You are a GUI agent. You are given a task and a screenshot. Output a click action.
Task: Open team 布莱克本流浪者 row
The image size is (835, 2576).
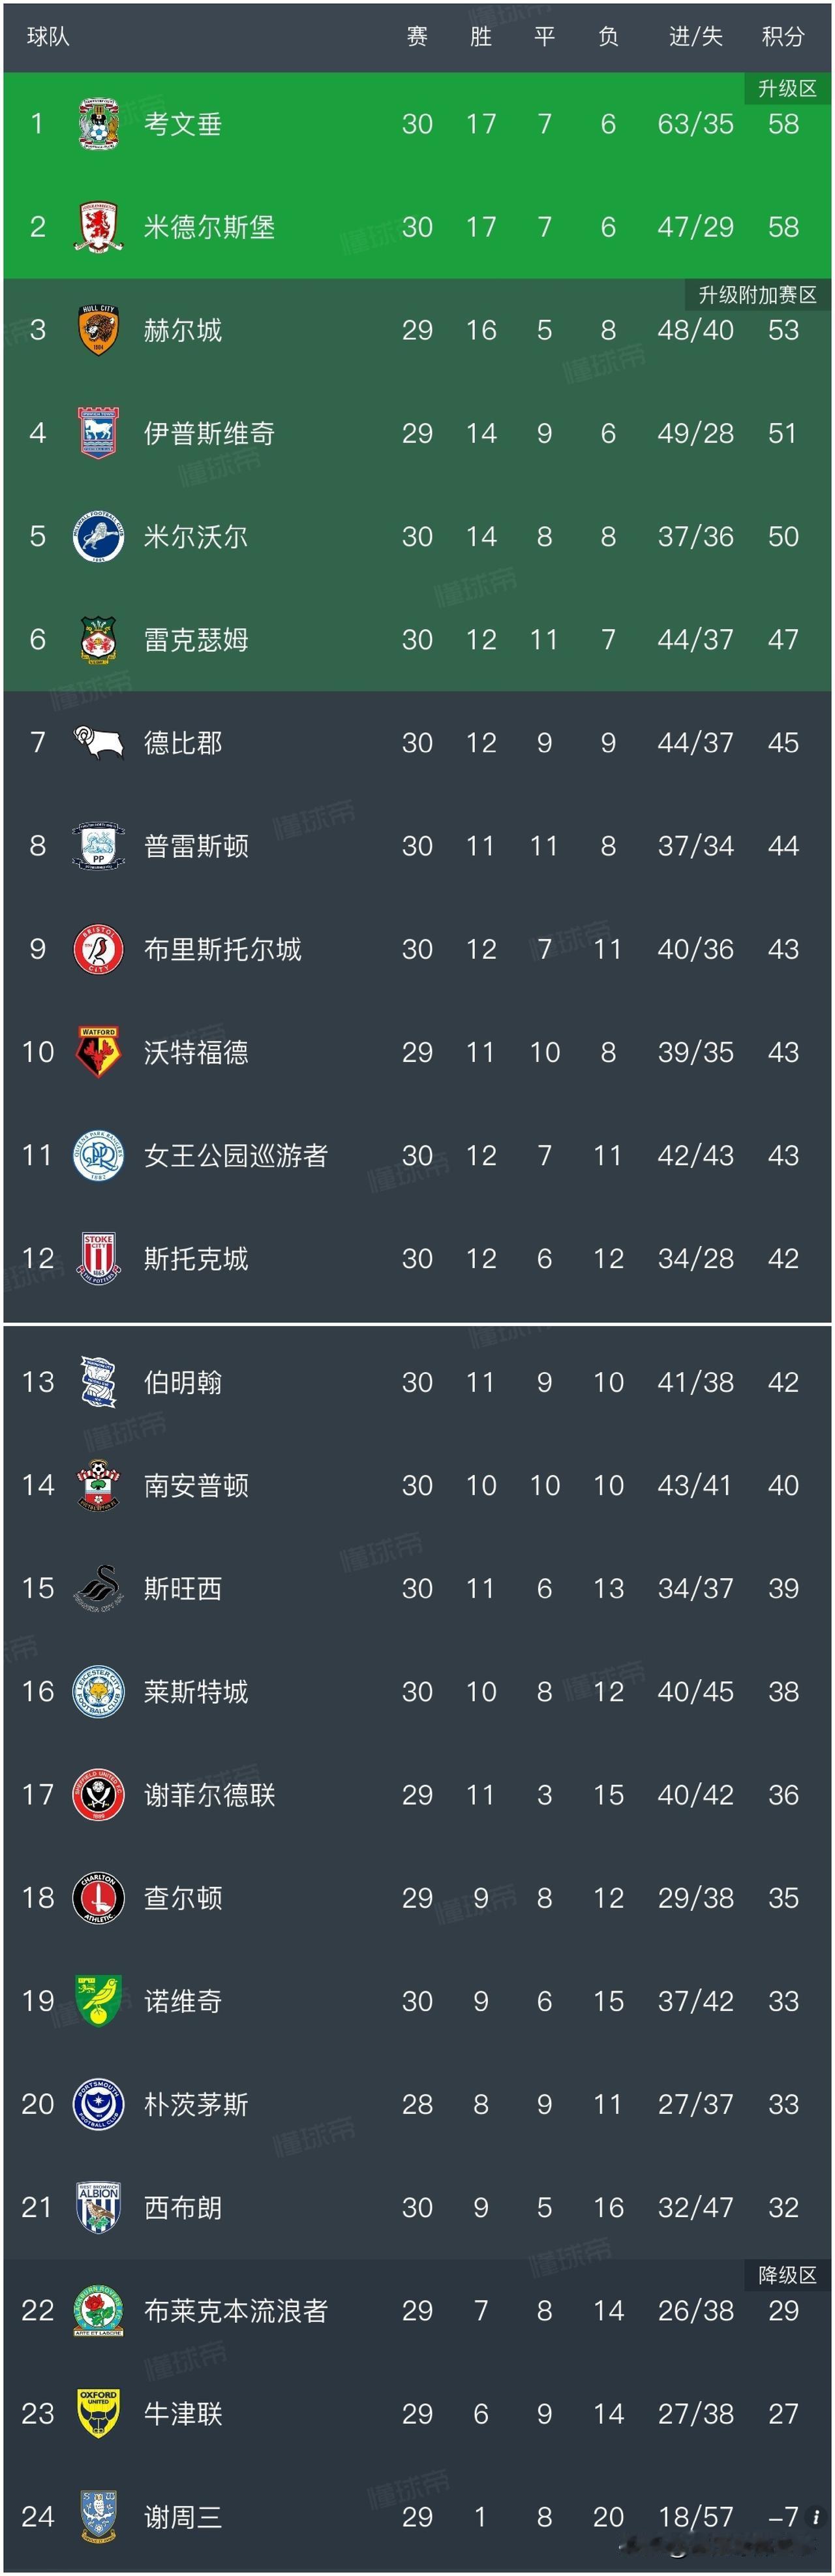click(417, 2310)
